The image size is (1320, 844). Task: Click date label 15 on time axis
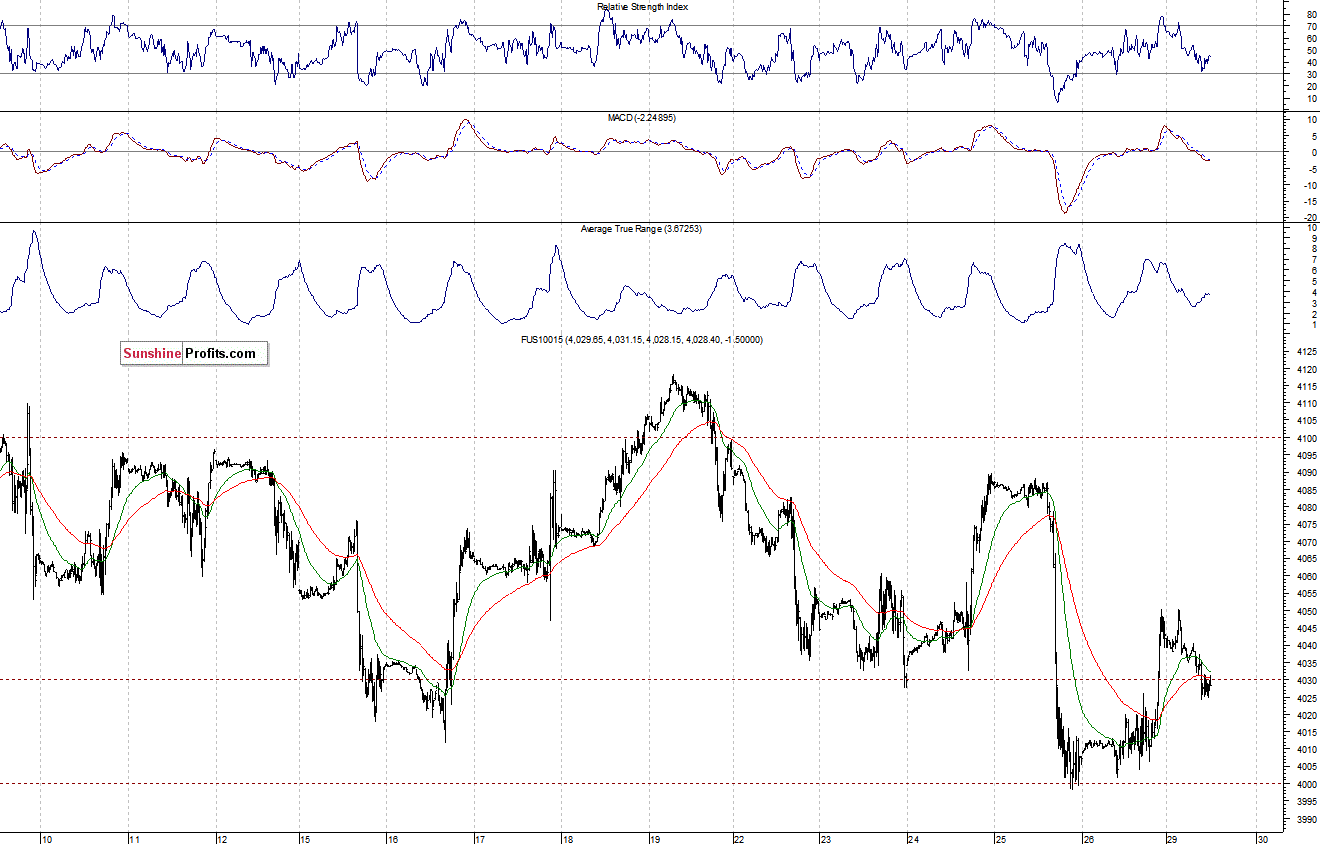click(307, 838)
